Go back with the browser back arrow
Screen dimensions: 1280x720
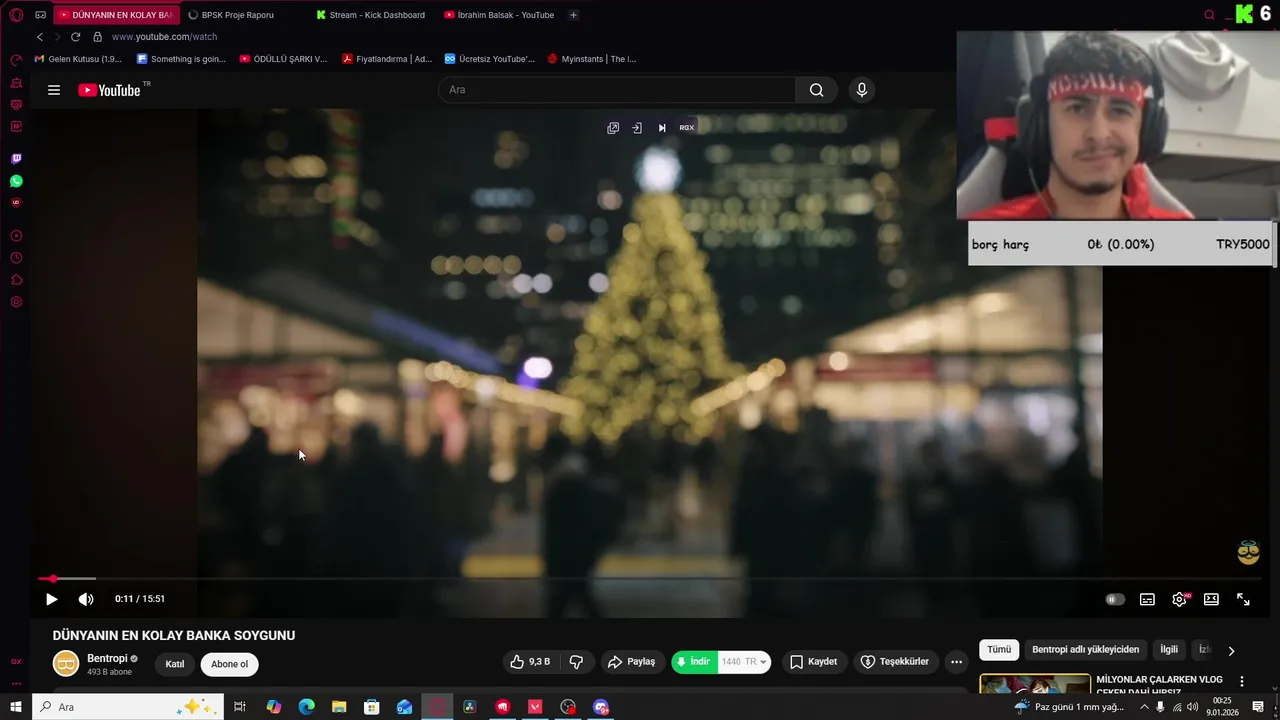coord(40,37)
